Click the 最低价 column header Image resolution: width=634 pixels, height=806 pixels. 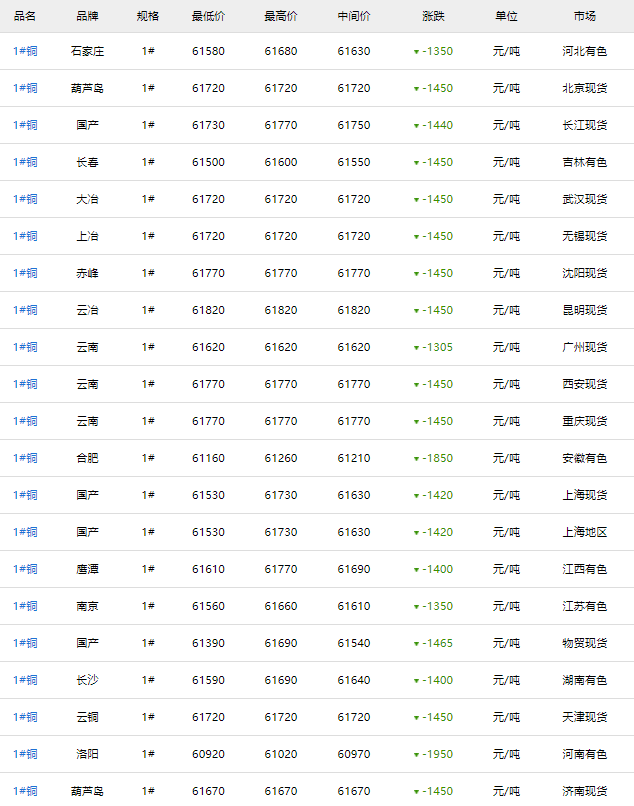click(x=208, y=16)
